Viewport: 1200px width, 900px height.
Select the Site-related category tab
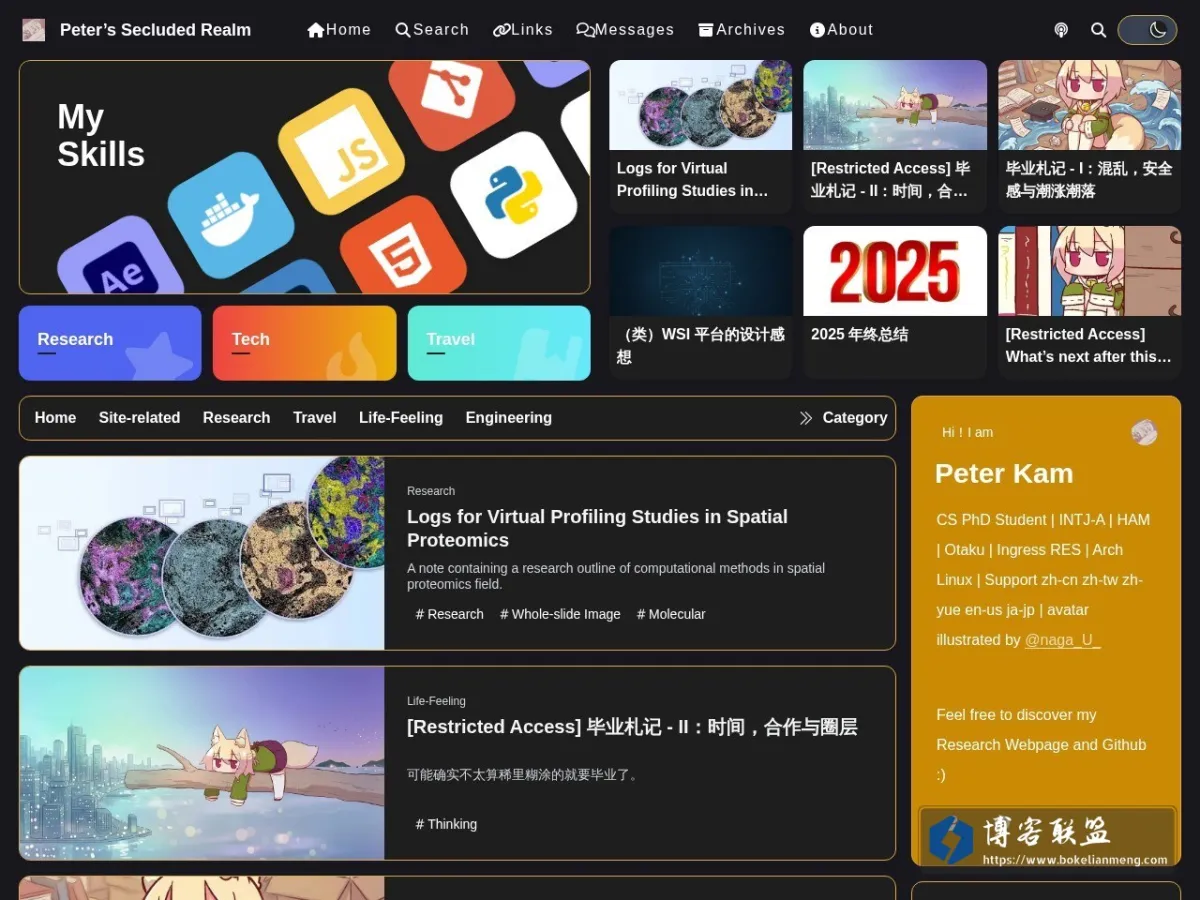(139, 418)
